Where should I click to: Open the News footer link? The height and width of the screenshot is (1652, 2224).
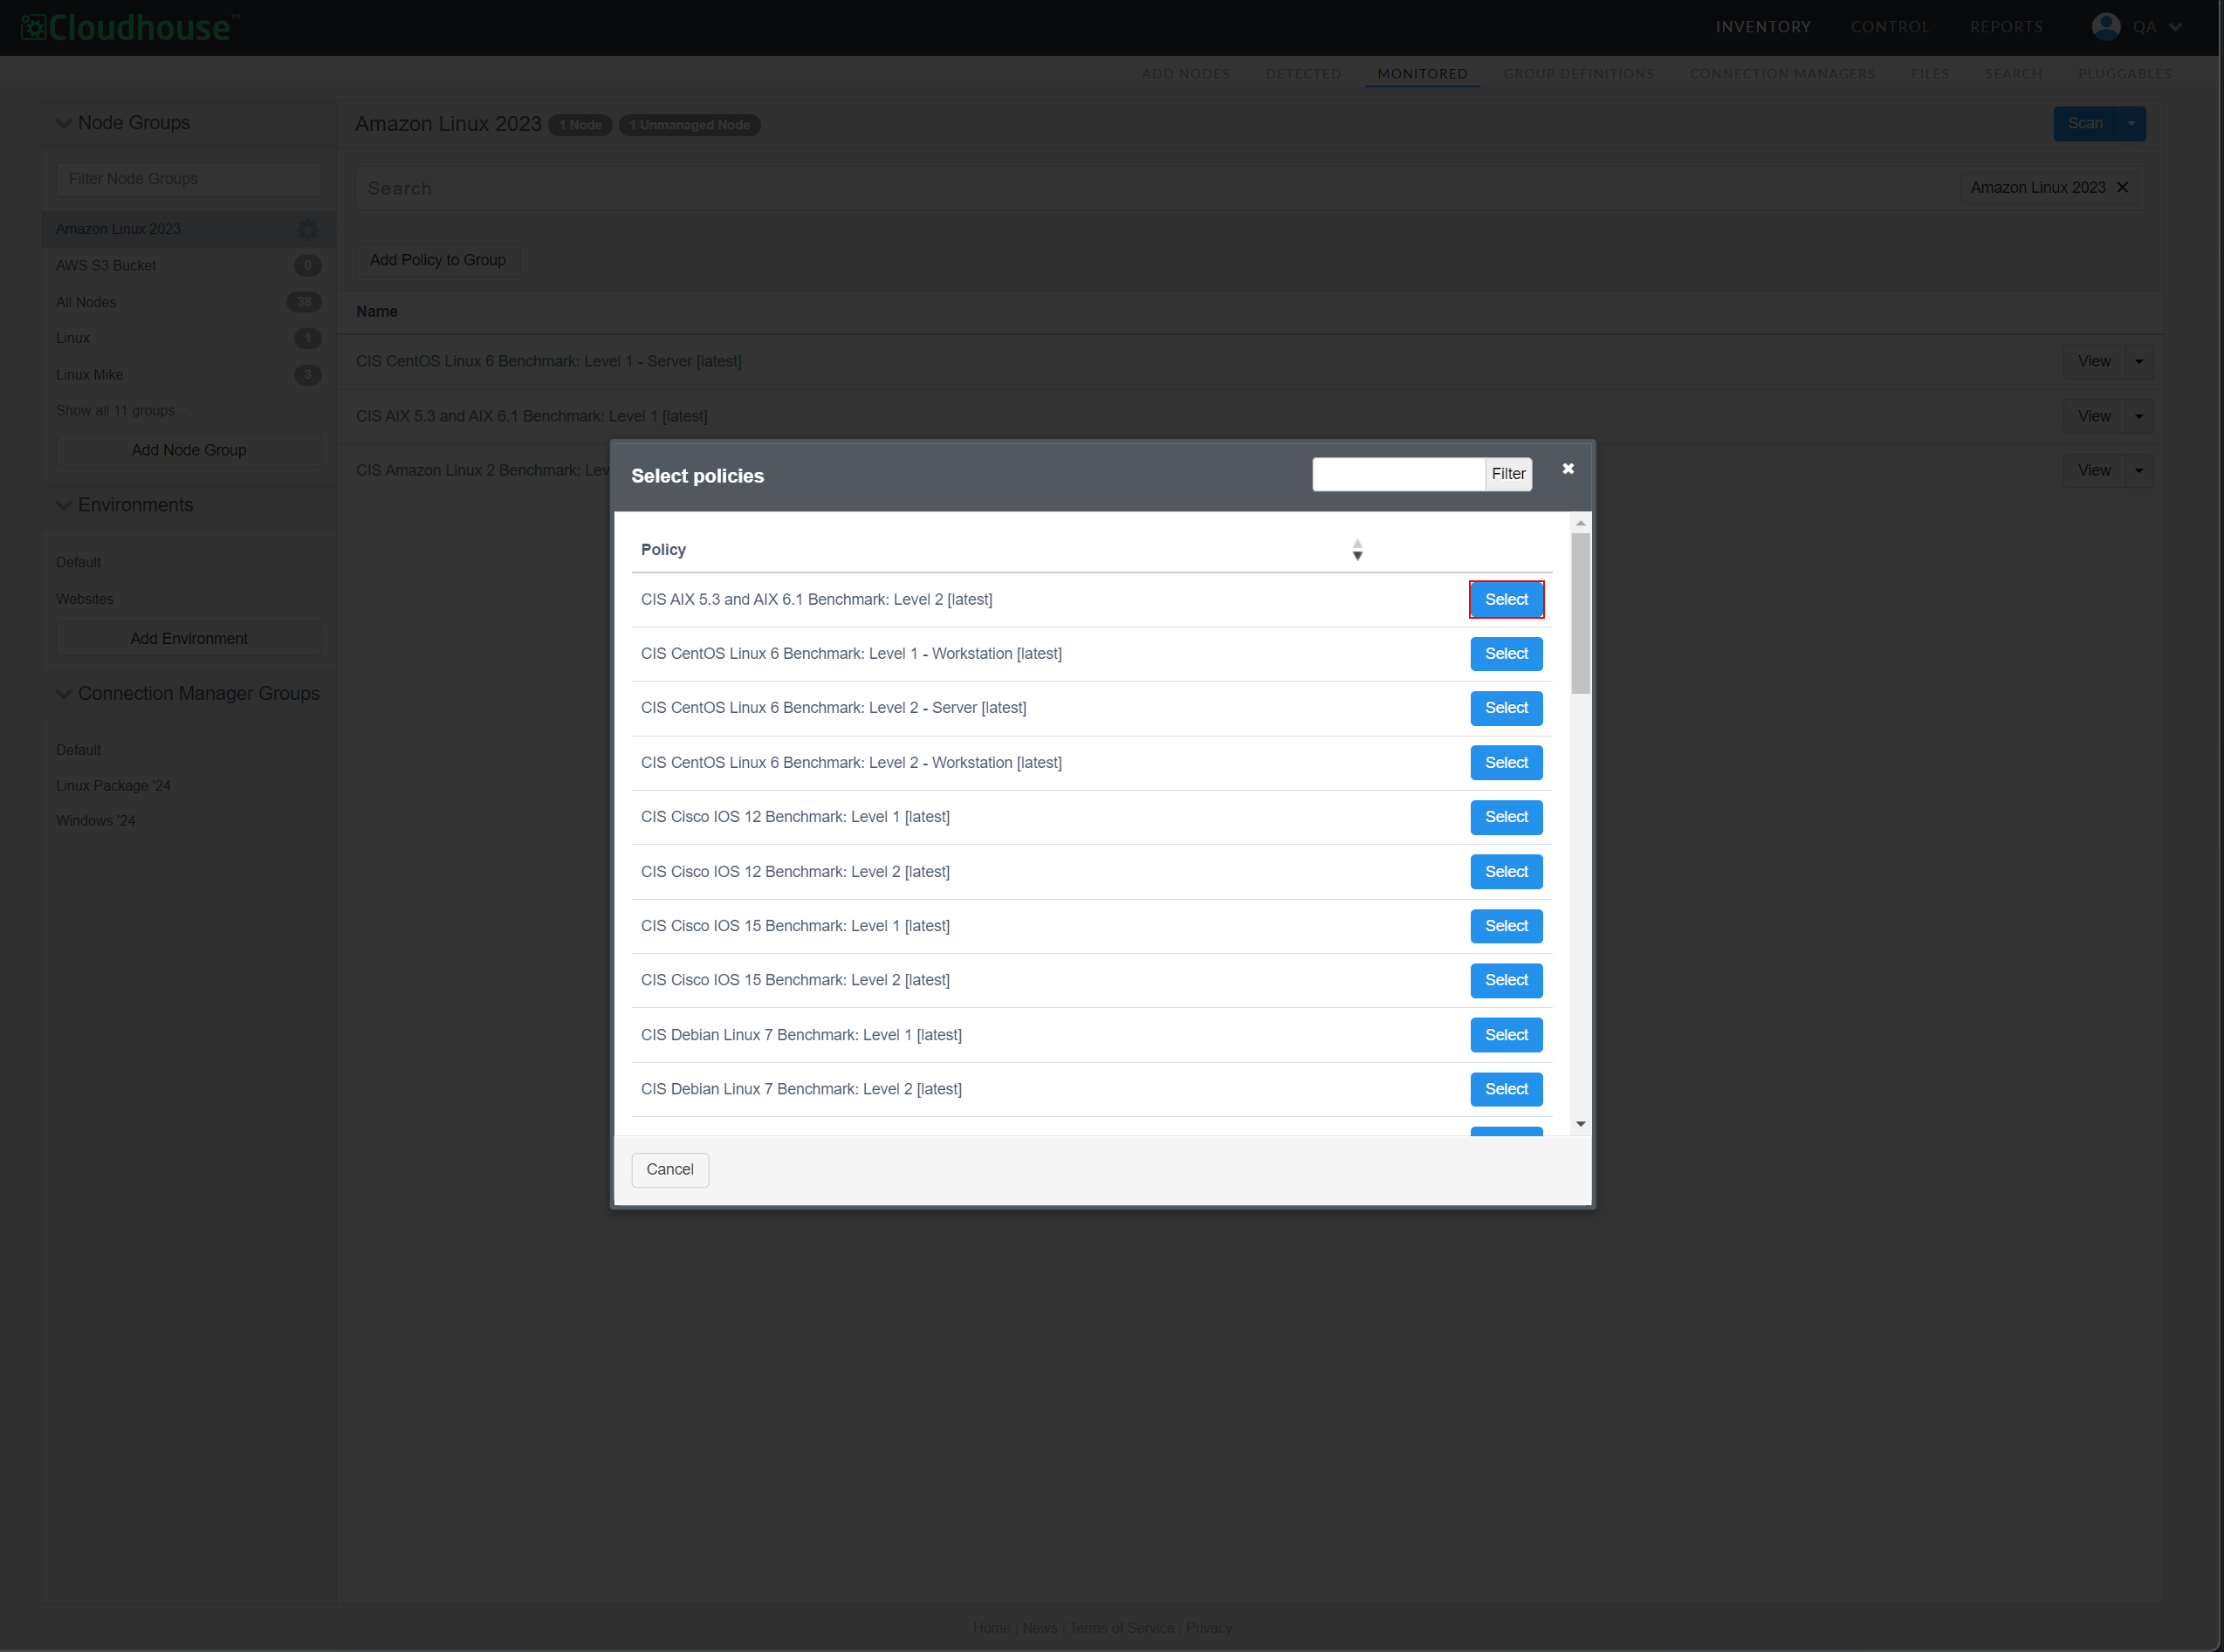point(1039,1628)
